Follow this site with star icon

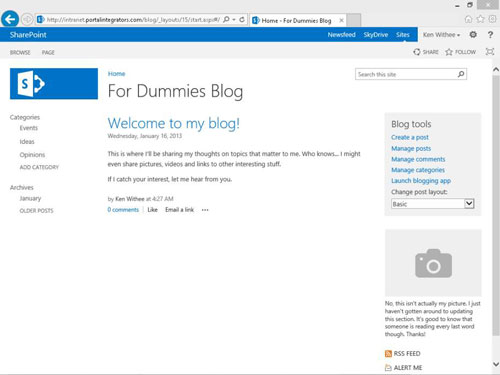point(449,52)
